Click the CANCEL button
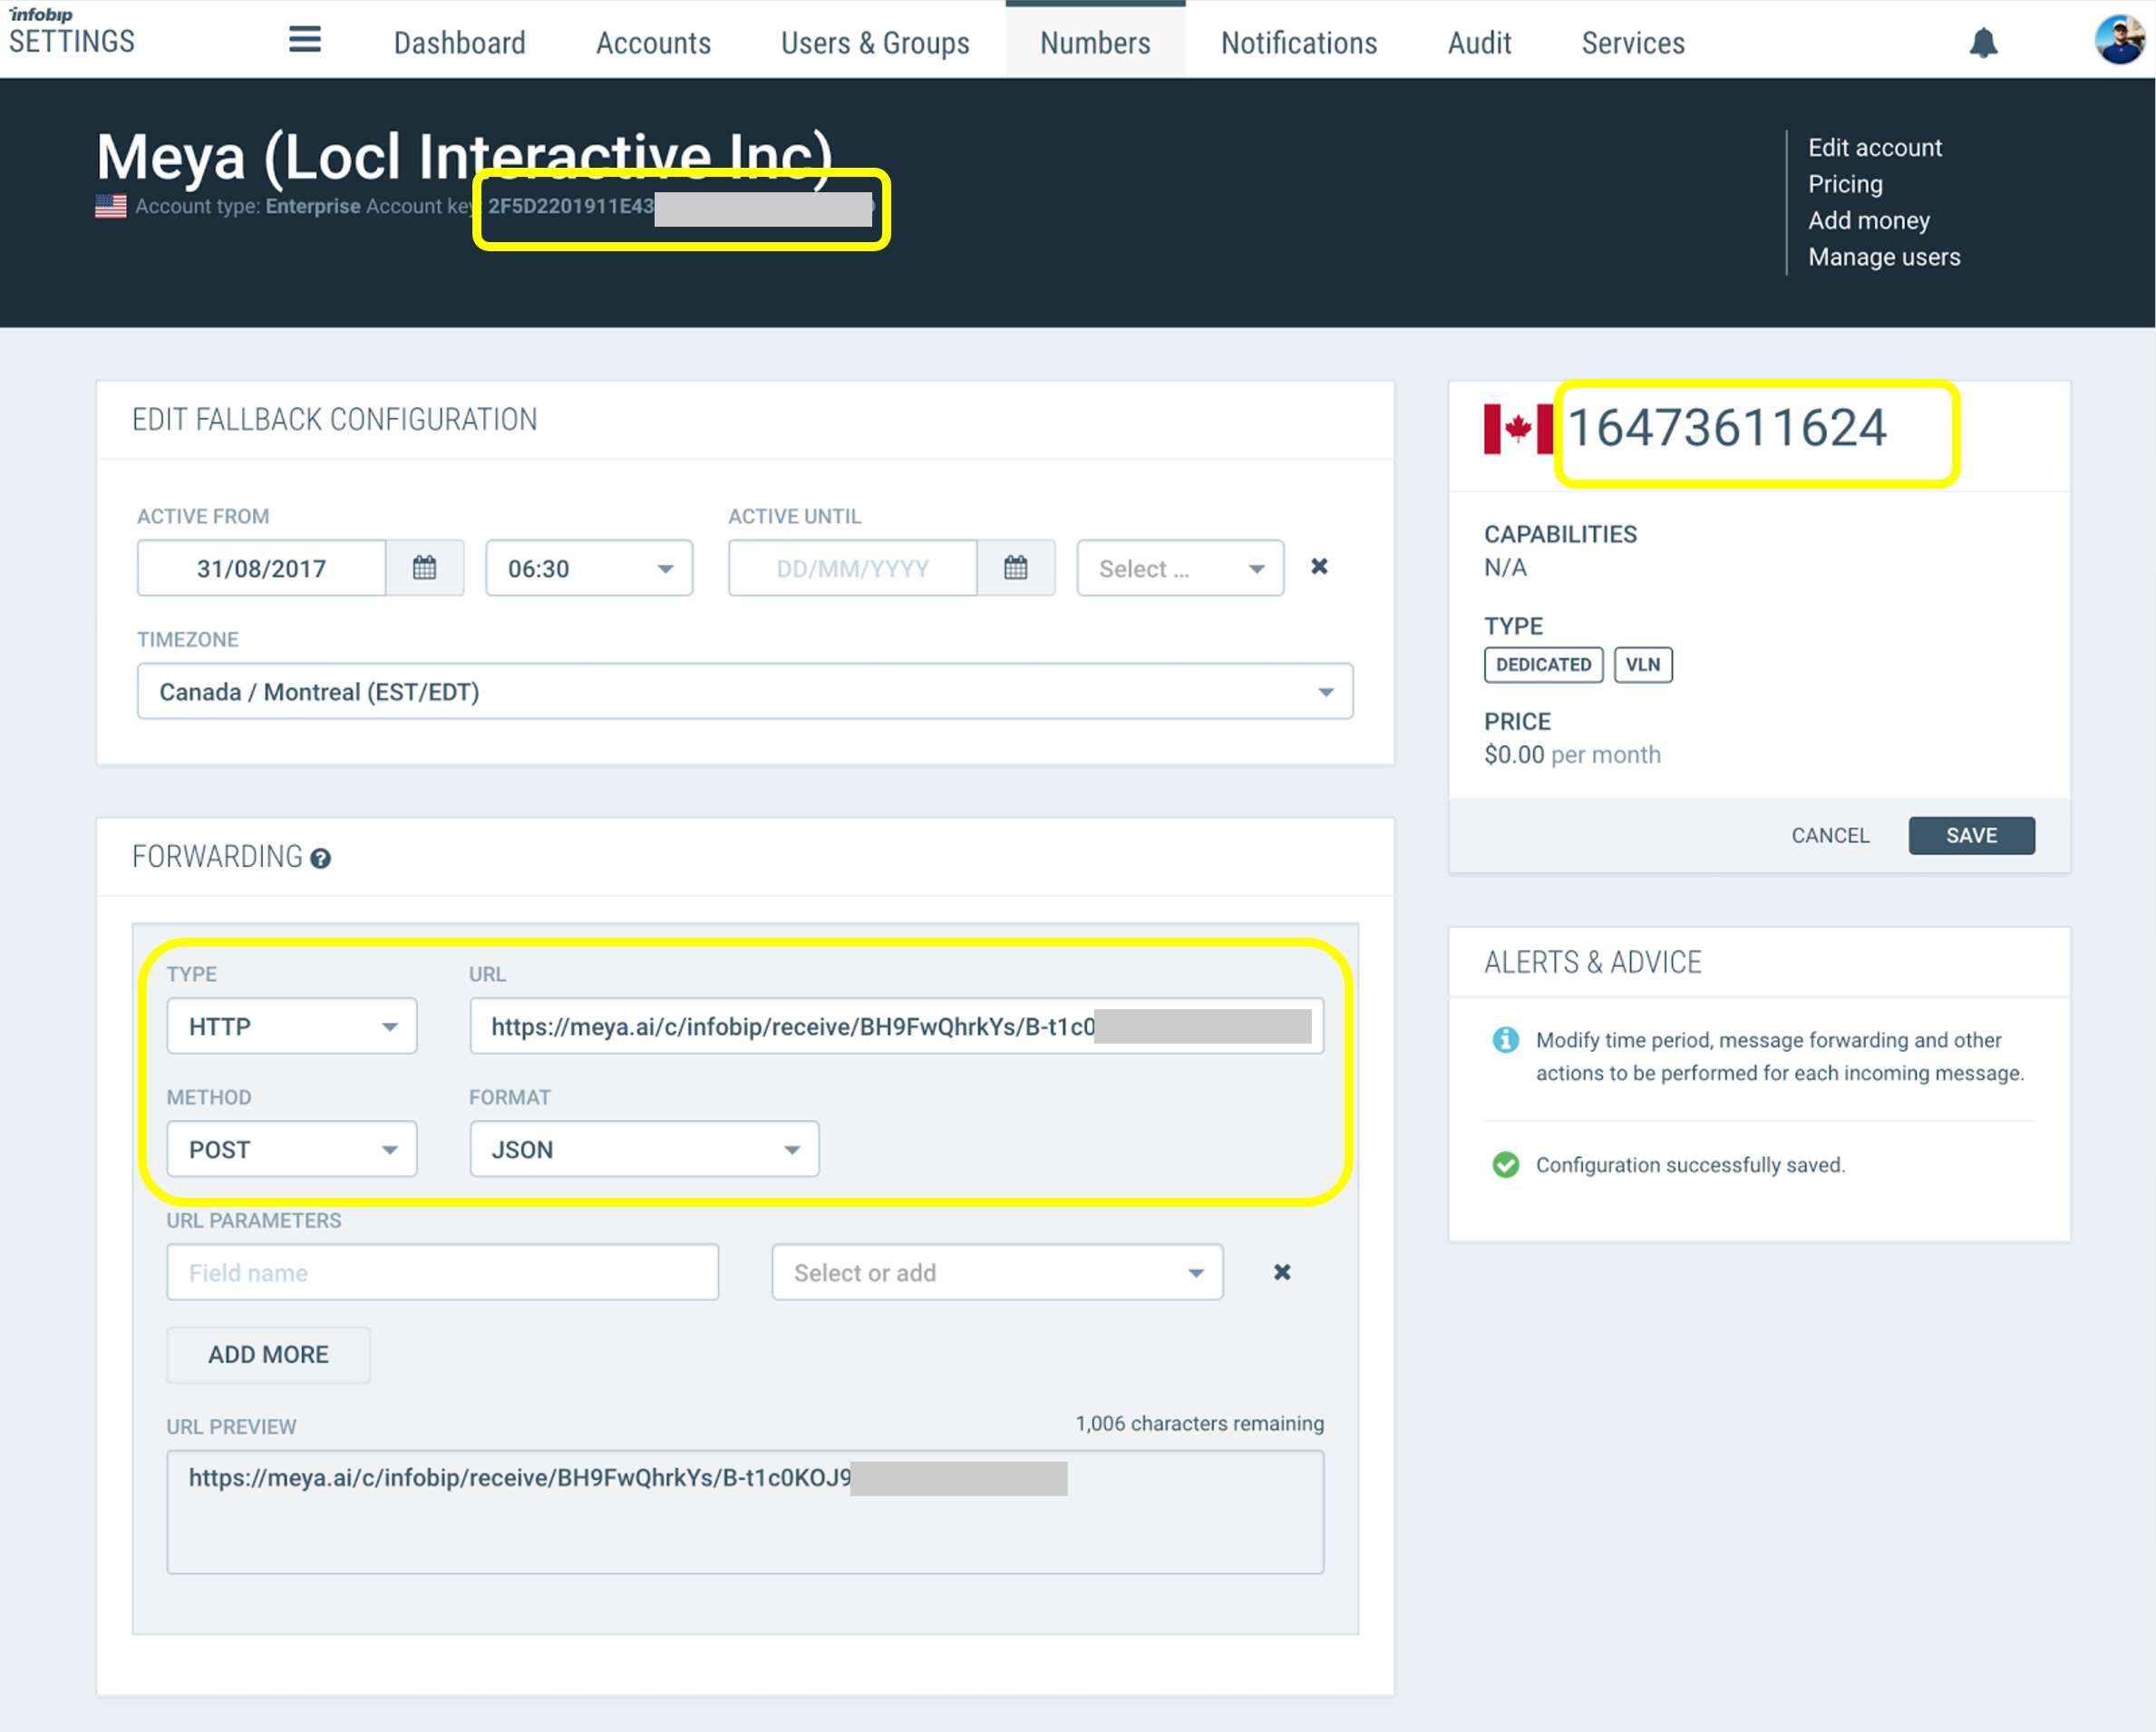The height and width of the screenshot is (1732, 2156). (x=1830, y=835)
